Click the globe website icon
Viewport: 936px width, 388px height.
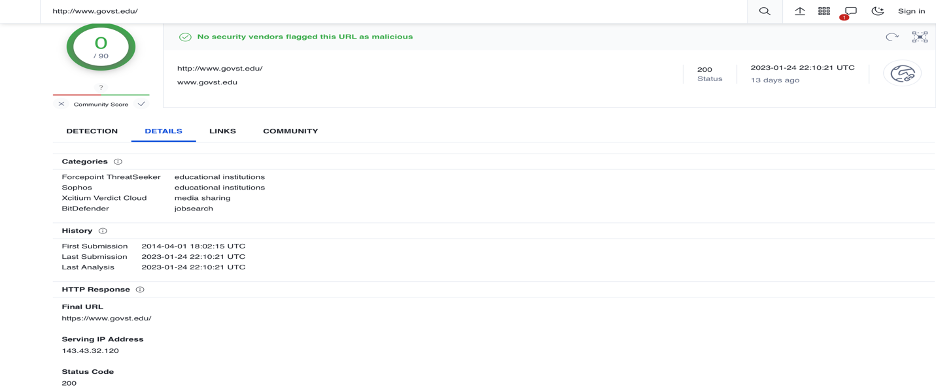point(902,74)
